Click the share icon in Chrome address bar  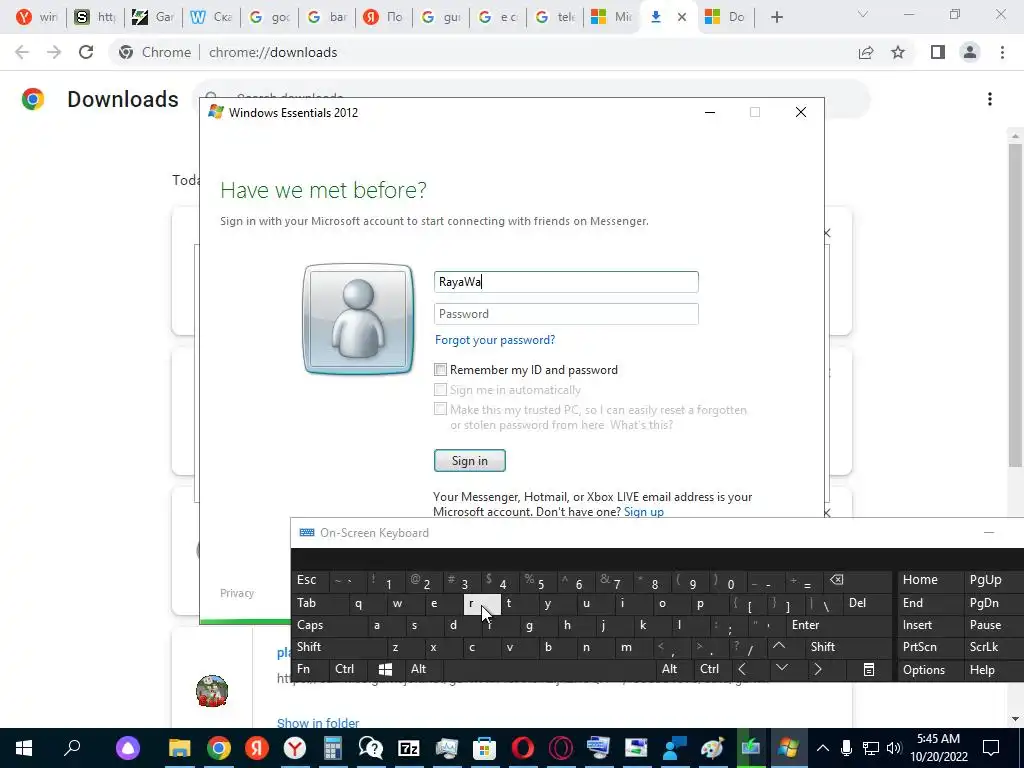tap(866, 52)
